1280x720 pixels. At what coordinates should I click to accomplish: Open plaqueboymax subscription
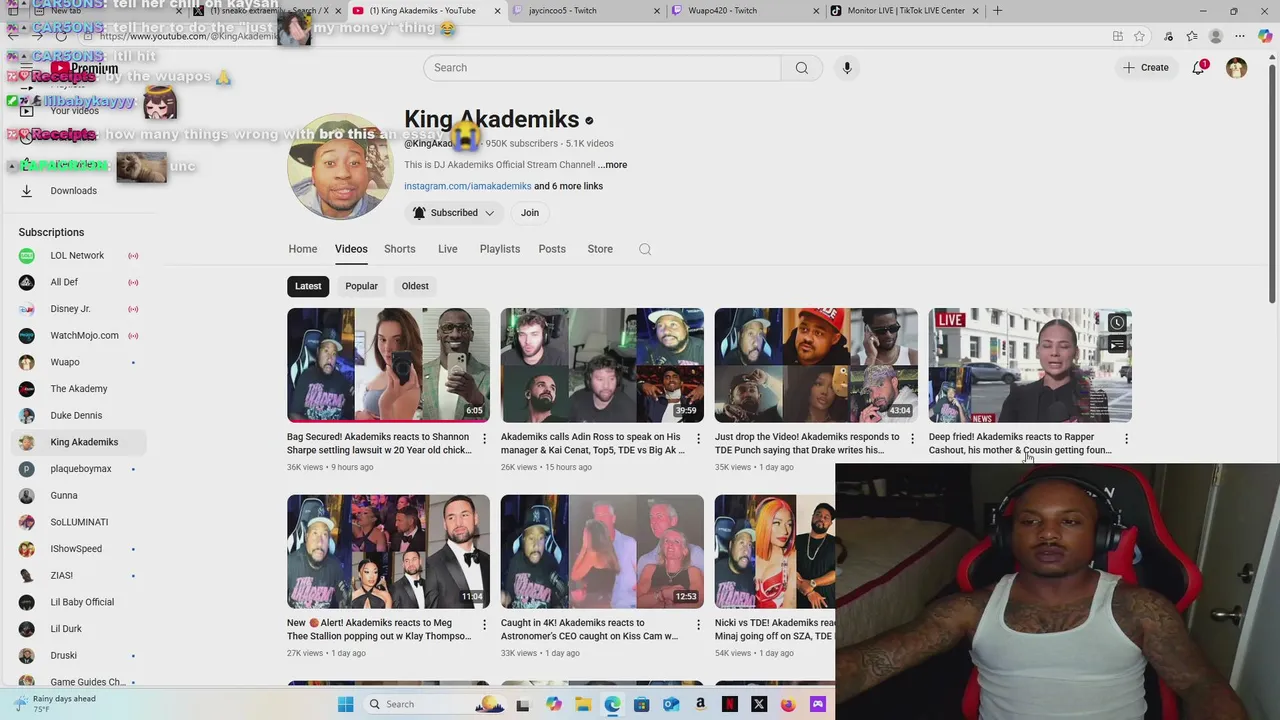pyautogui.click(x=77, y=469)
